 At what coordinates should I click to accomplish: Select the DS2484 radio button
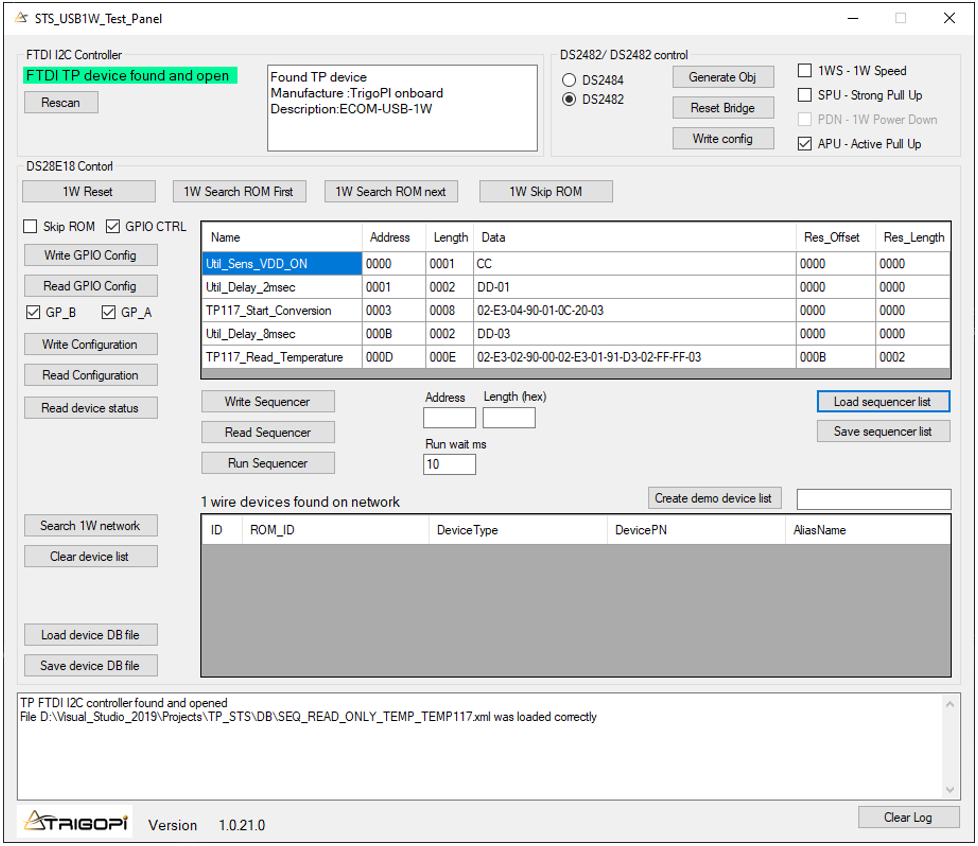pos(570,80)
